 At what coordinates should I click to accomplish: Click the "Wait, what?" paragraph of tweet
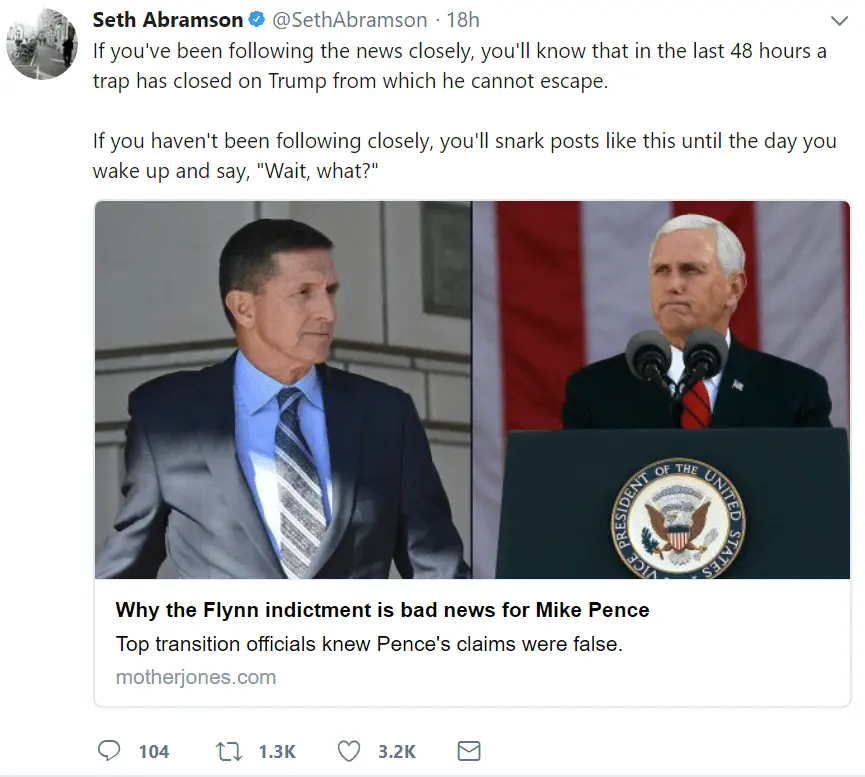coord(464,156)
